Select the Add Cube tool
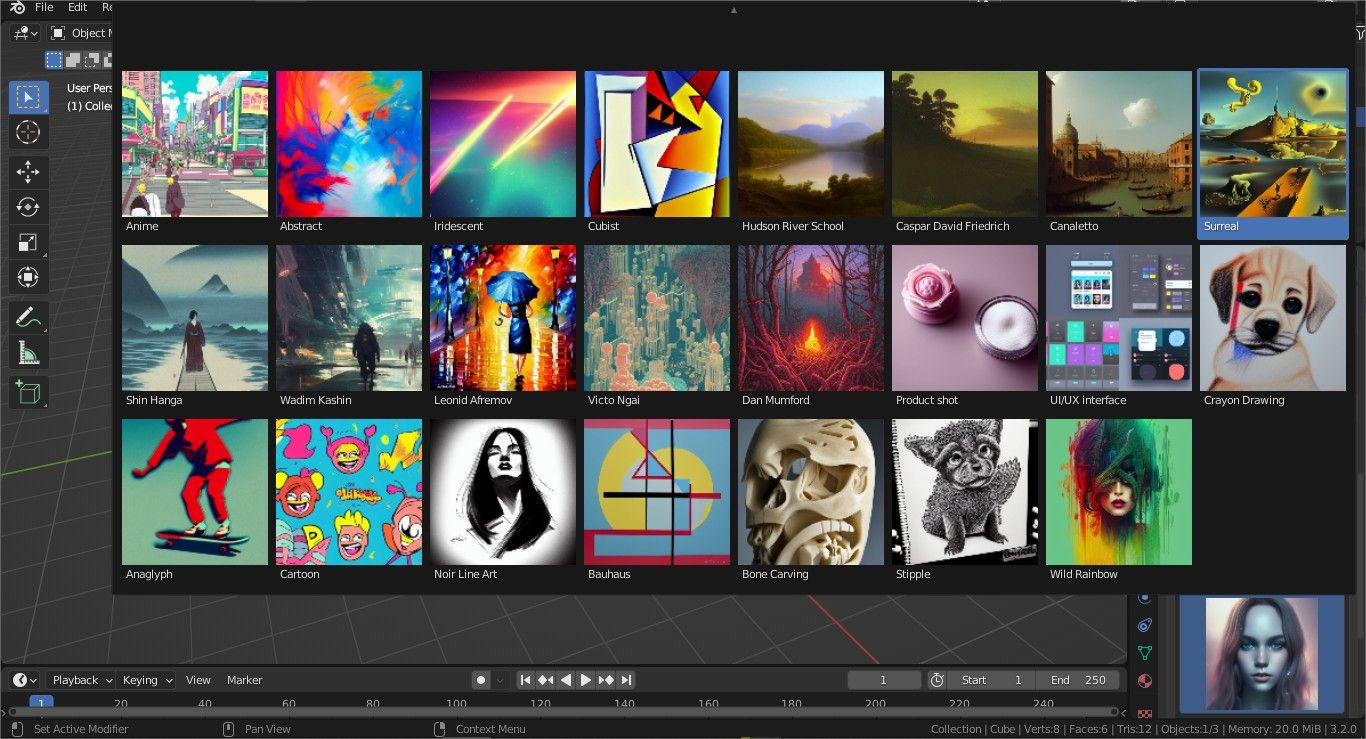The width and height of the screenshot is (1366, 739). click(x=28, y=392)
